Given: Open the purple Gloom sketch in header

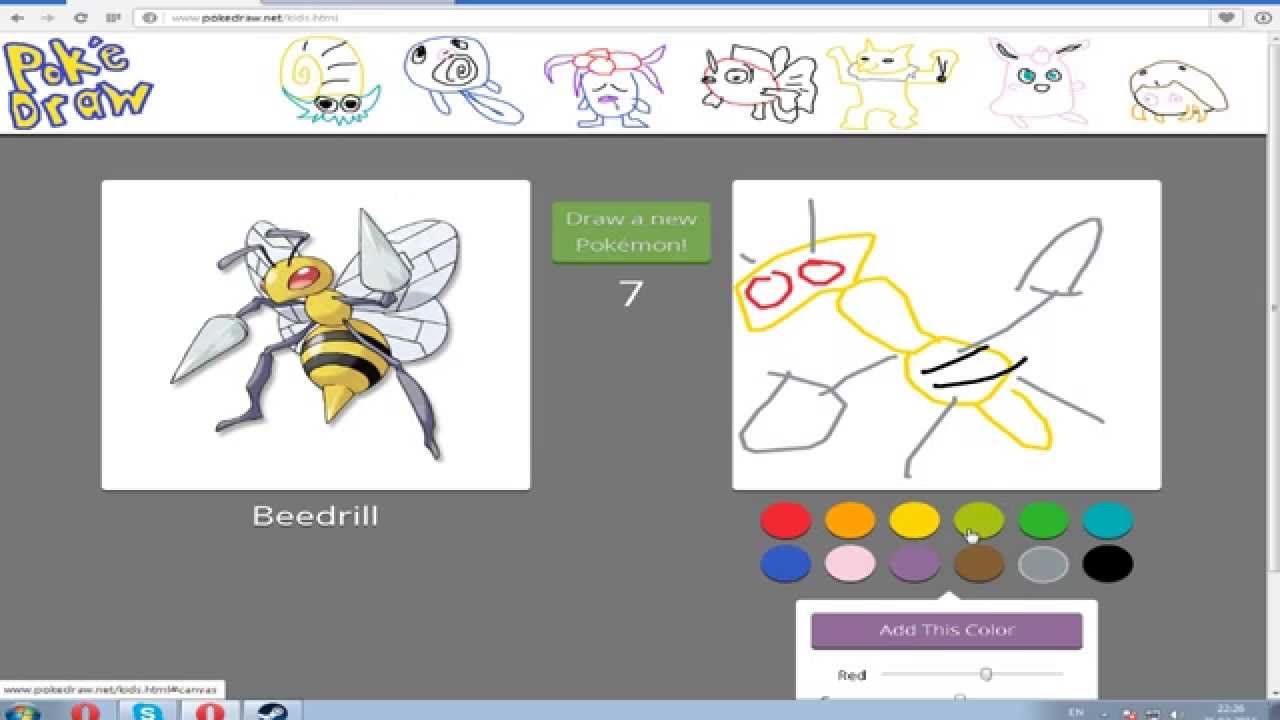Looking at the screenshot, I should tap(605, 86).
